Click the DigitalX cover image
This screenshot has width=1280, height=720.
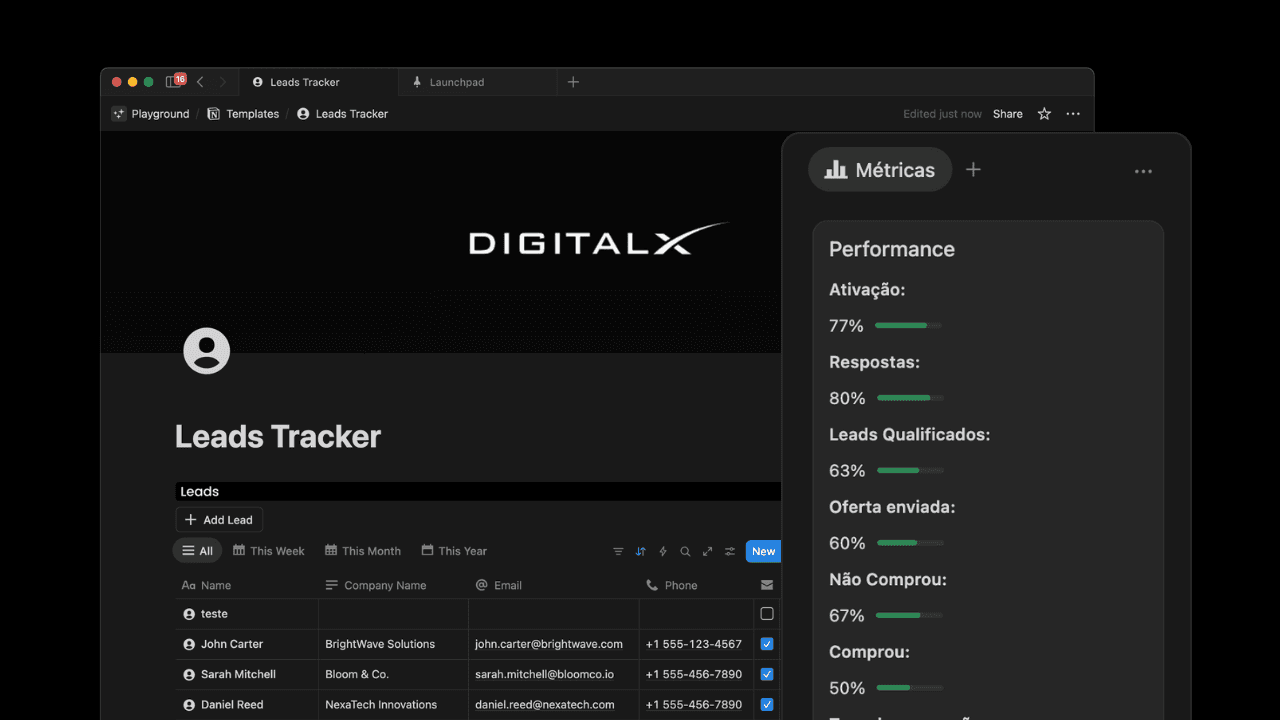441,242
